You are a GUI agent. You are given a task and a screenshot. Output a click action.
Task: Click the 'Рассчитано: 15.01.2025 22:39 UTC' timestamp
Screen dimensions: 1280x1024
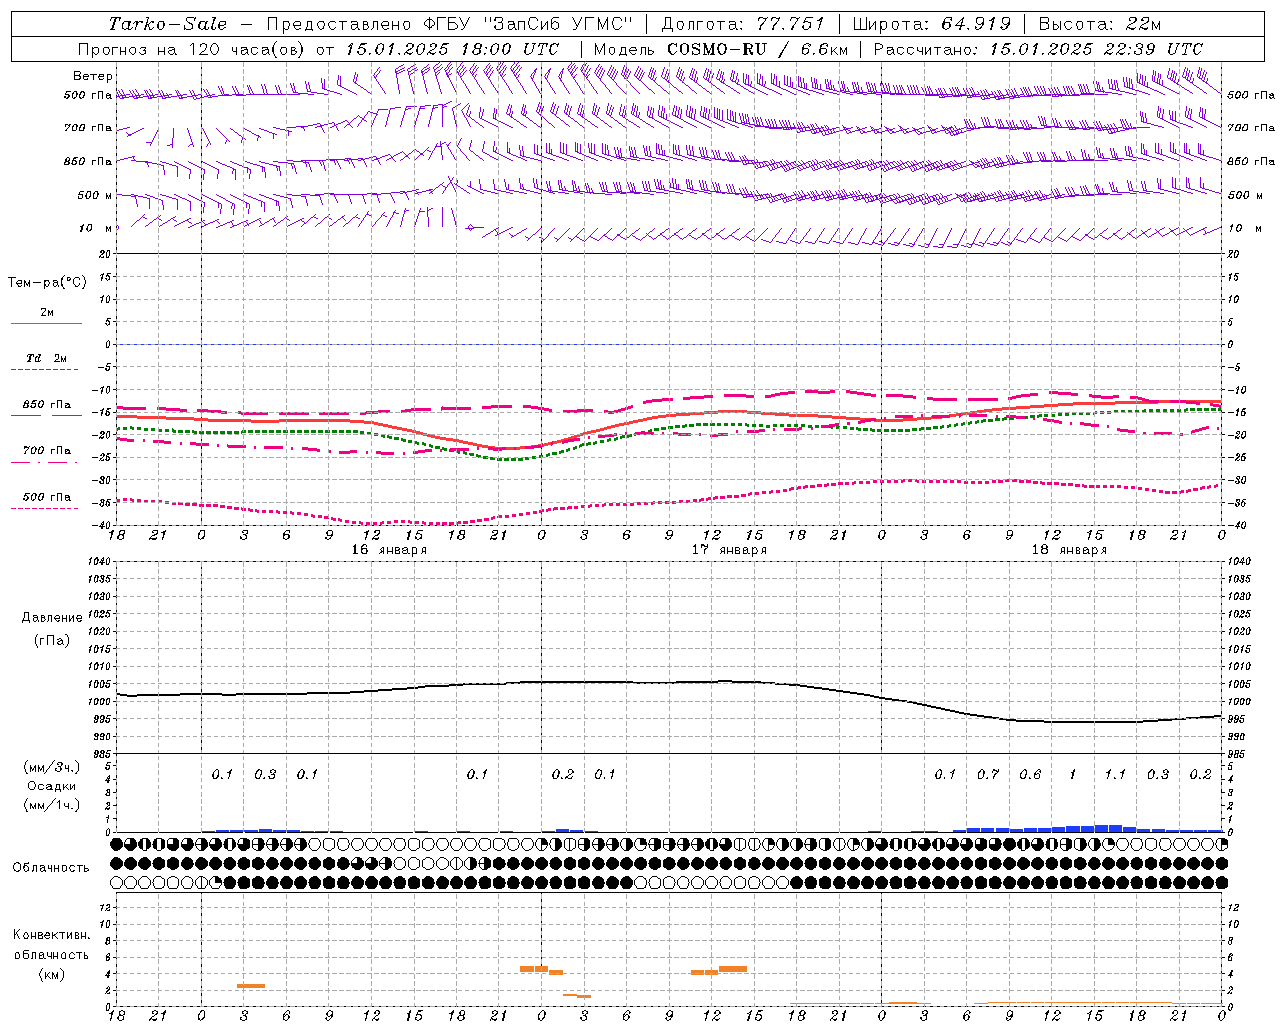point(1038,49)
